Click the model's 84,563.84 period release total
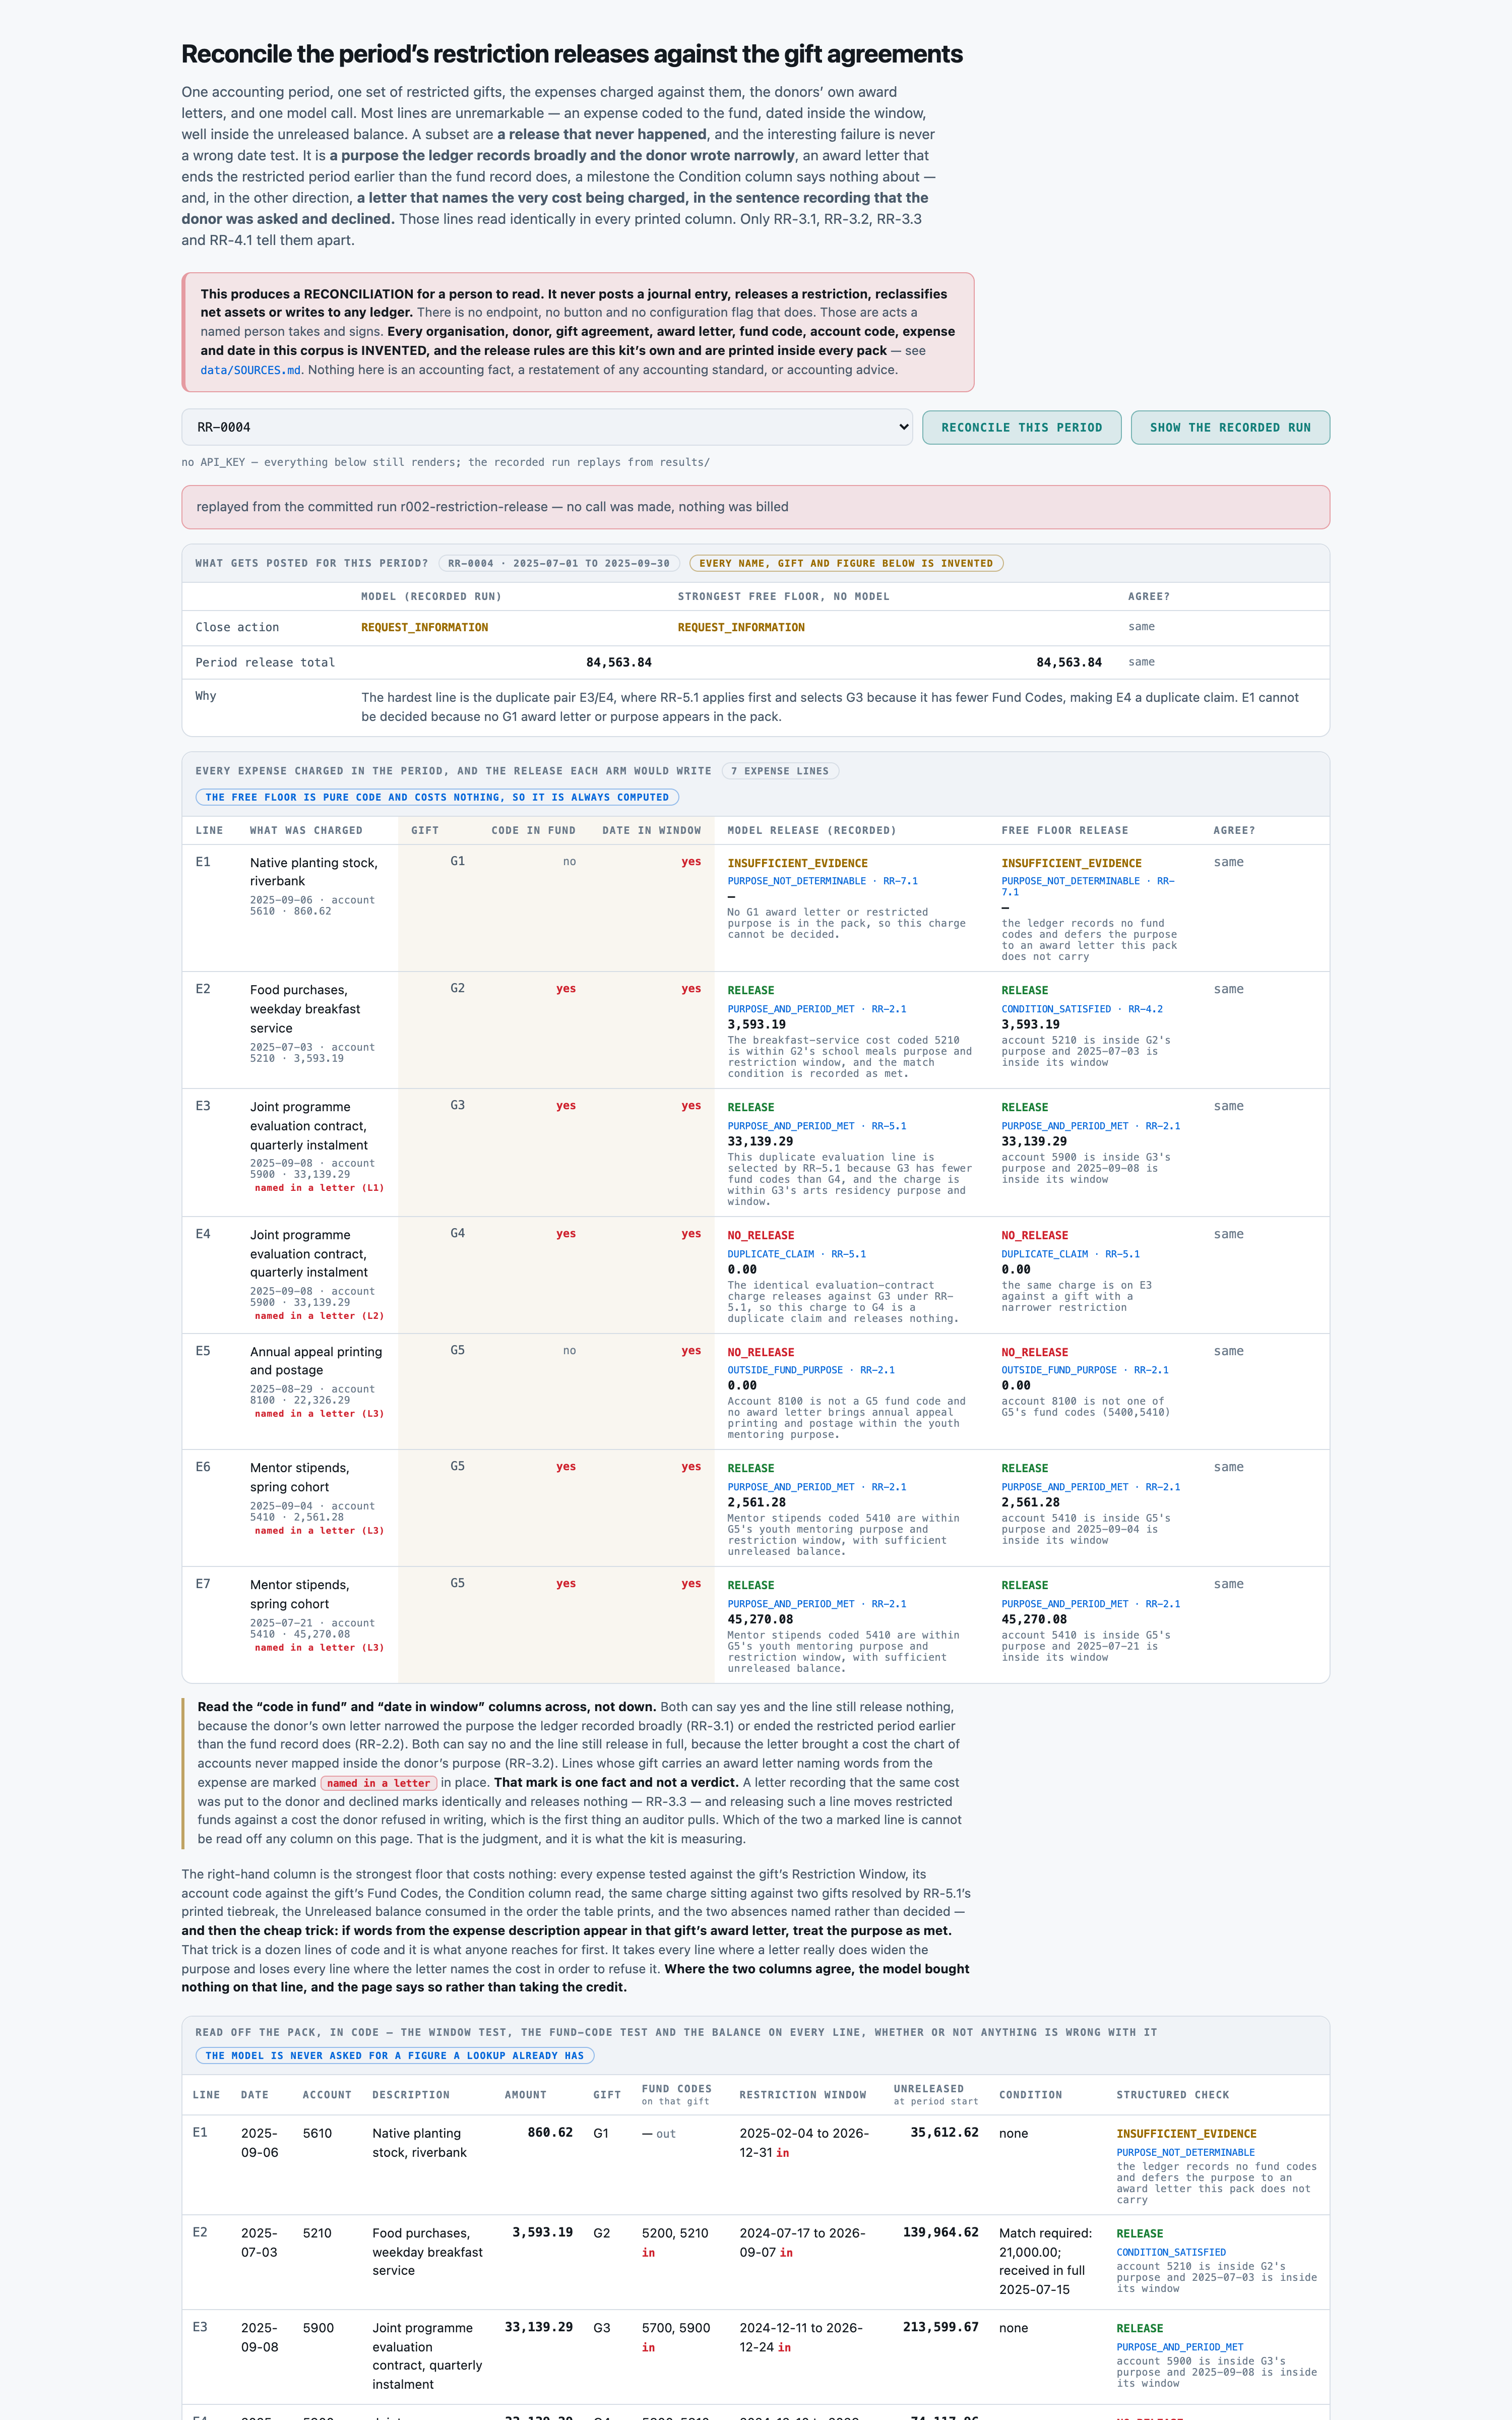Screen dimensions: 1512x2420 [x=618, y=663]
